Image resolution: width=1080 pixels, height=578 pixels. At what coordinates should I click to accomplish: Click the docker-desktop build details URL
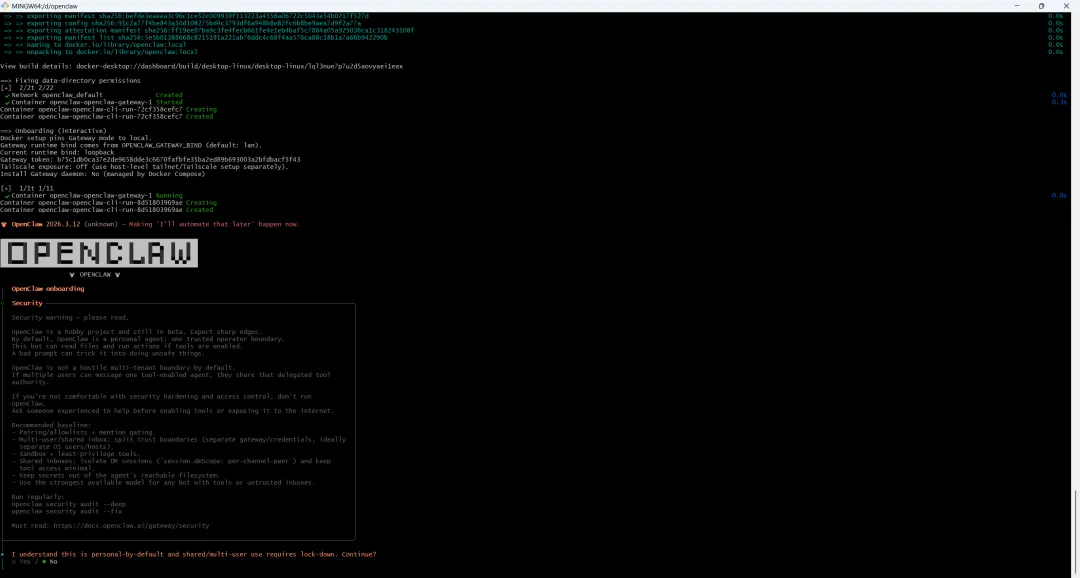[x=239, y=66]
